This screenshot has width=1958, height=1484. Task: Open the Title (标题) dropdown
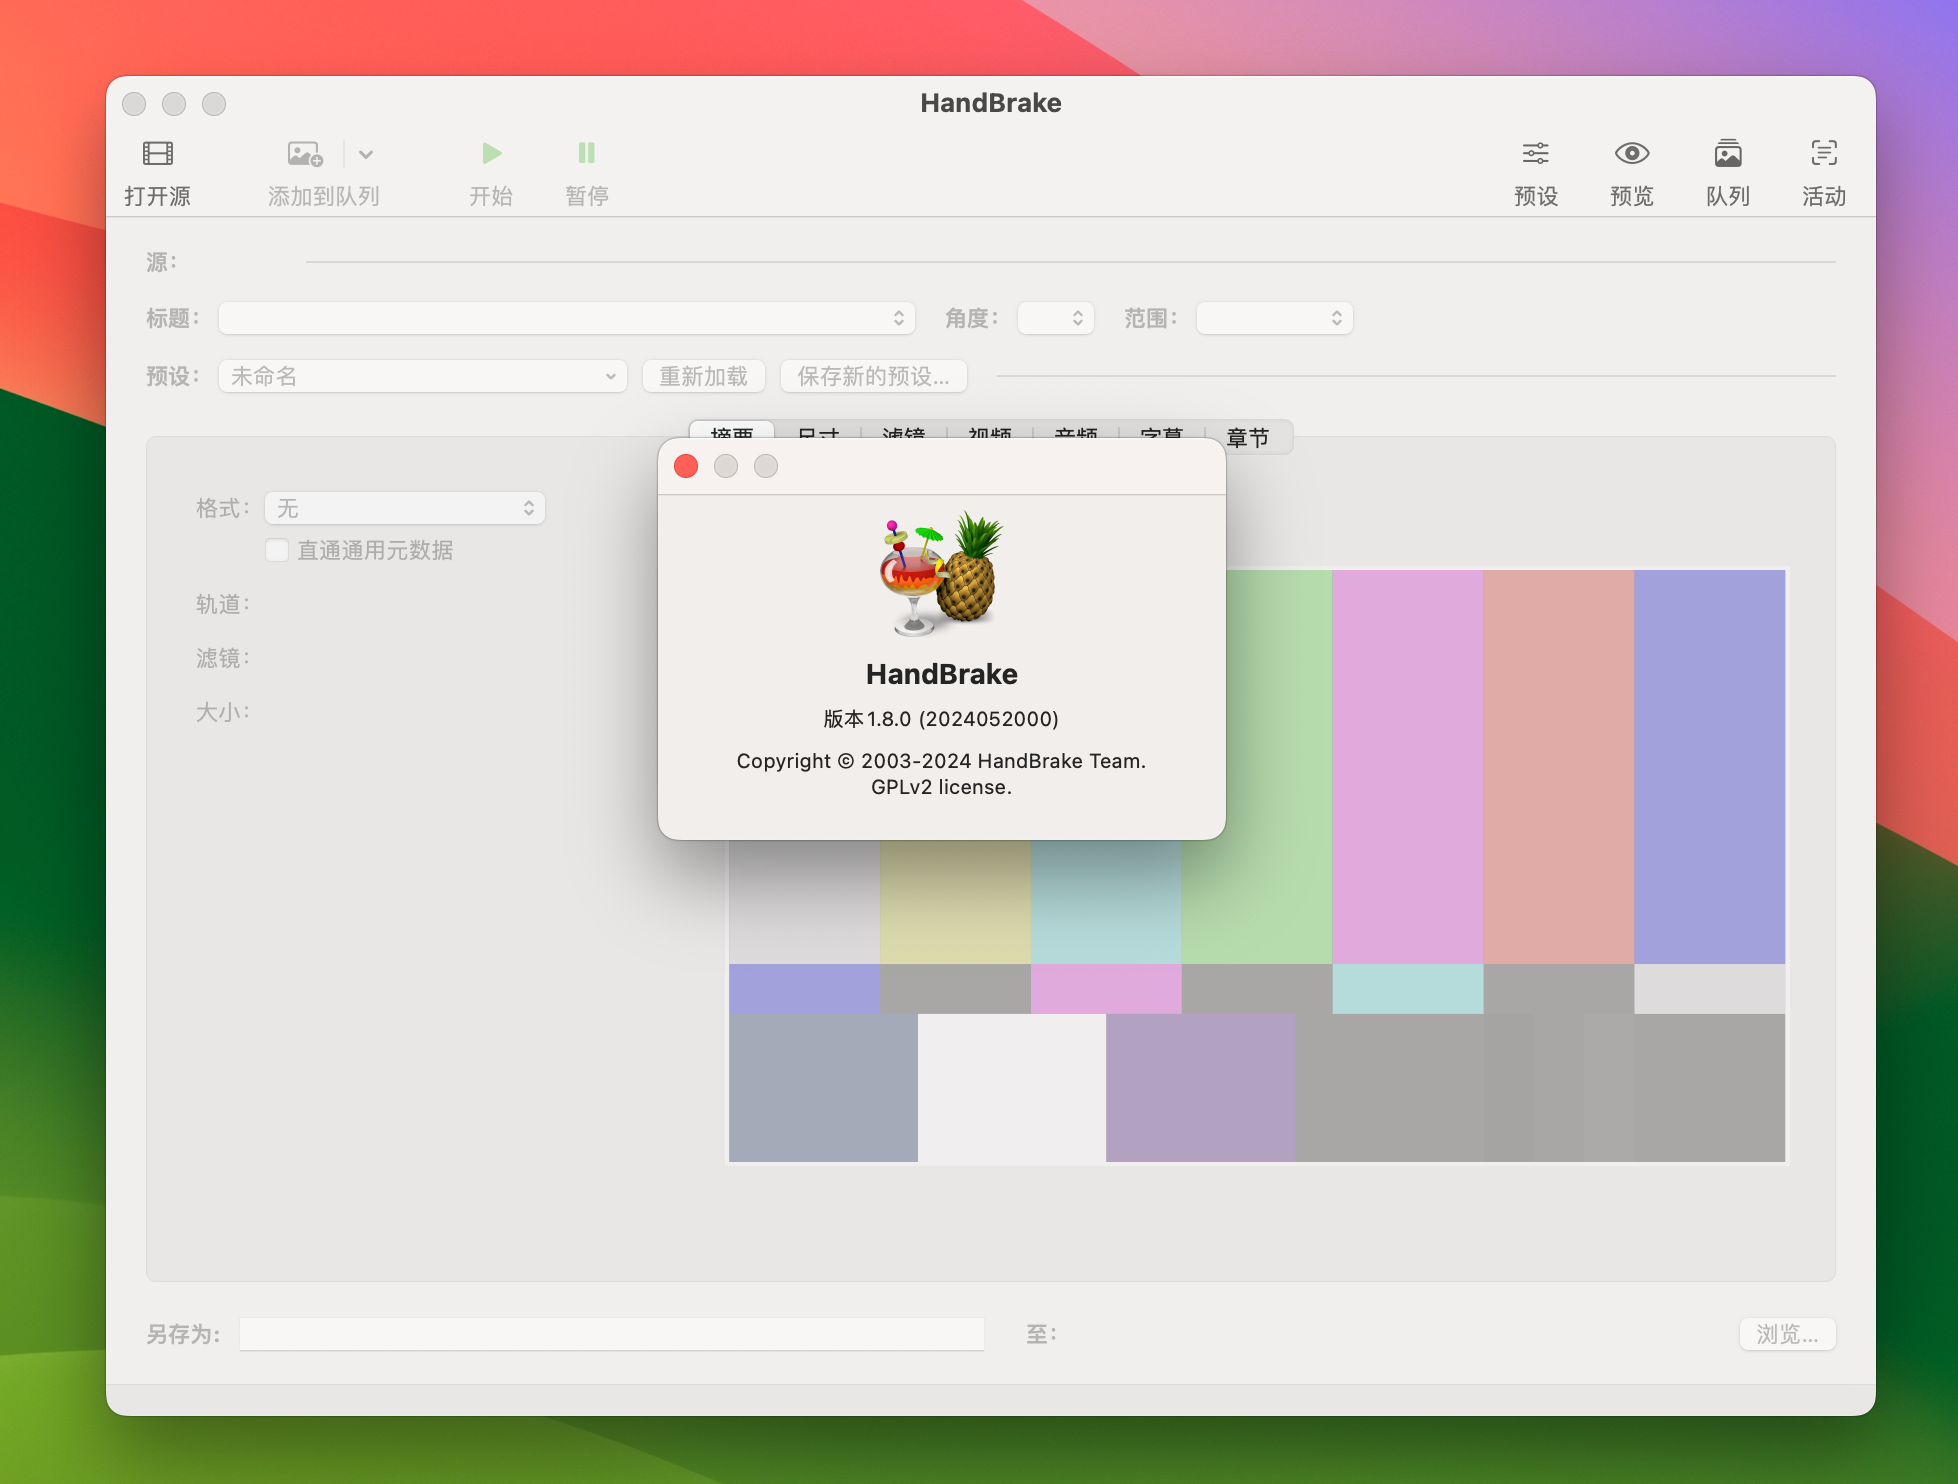566,318
